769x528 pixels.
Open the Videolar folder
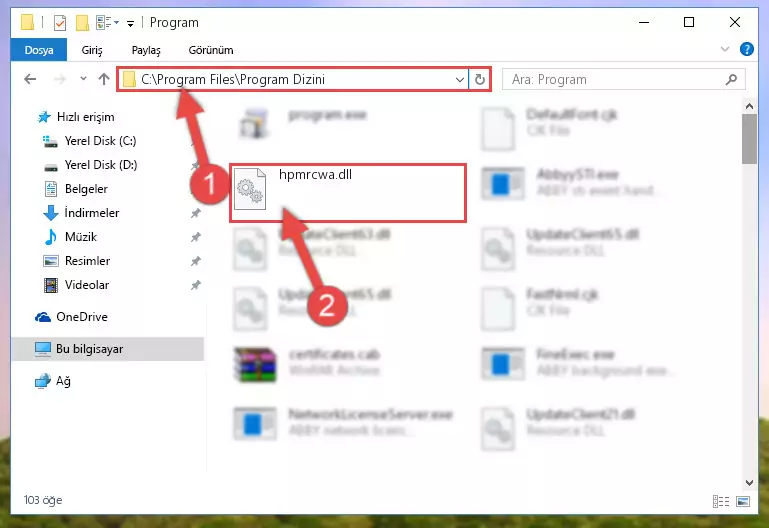point(77,285)
